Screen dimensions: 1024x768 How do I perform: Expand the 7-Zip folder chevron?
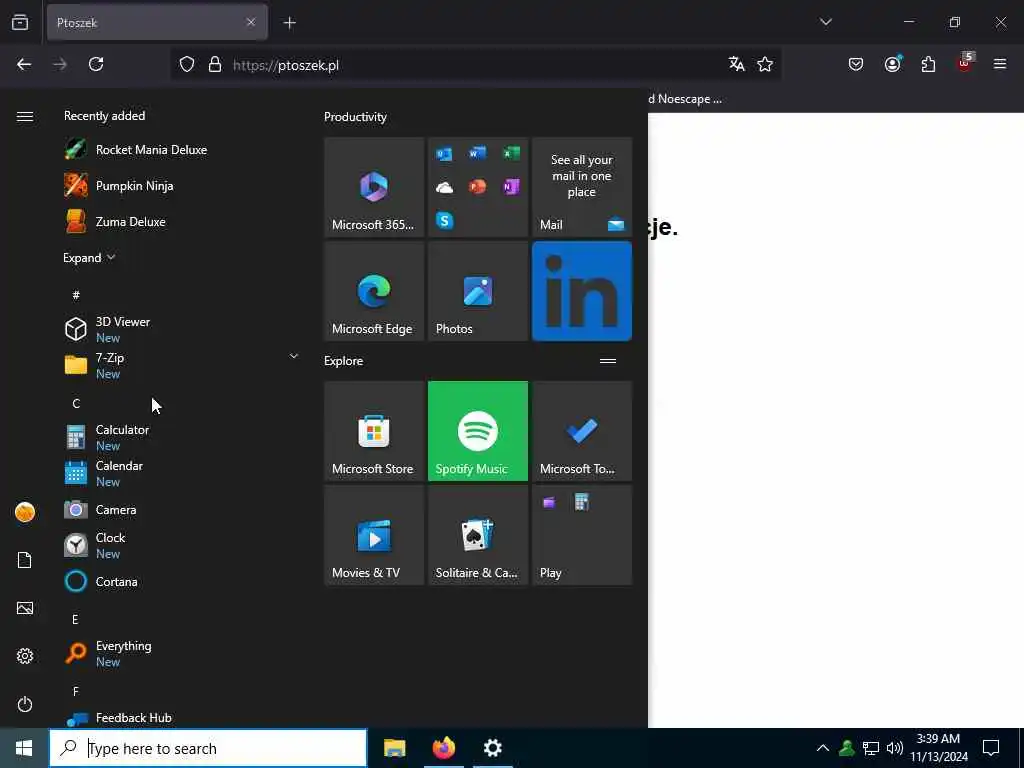tap(293, 357)
